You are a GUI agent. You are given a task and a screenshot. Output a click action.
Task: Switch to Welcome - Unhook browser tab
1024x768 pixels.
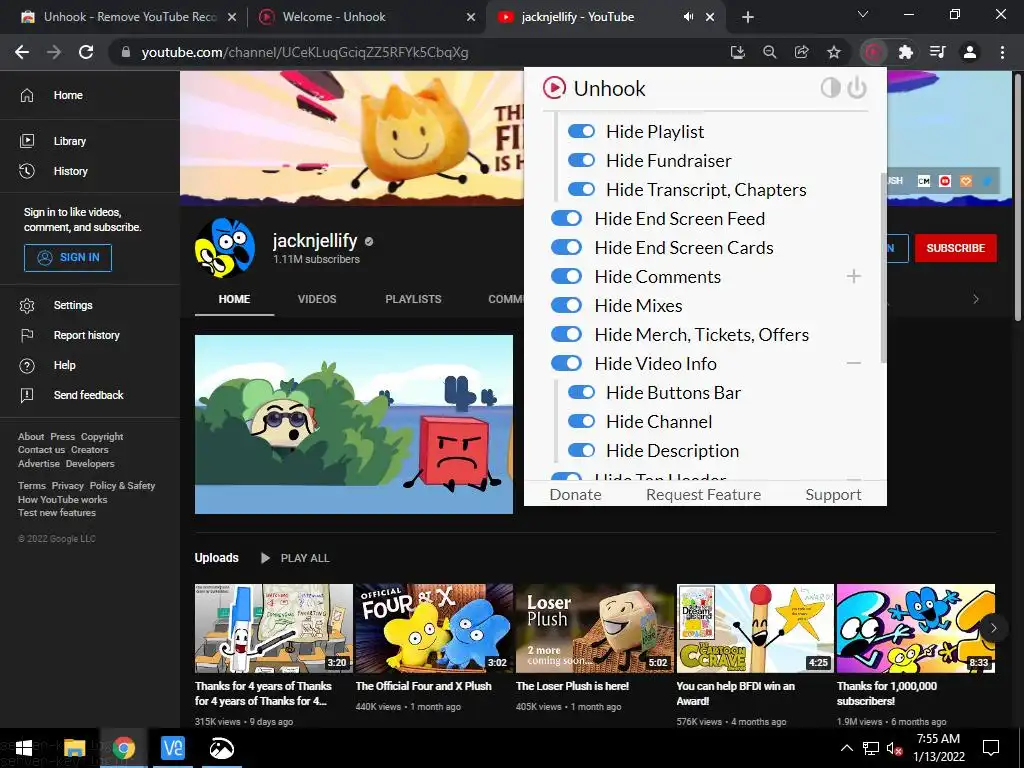pyautogui.click(x=366, y=17)
